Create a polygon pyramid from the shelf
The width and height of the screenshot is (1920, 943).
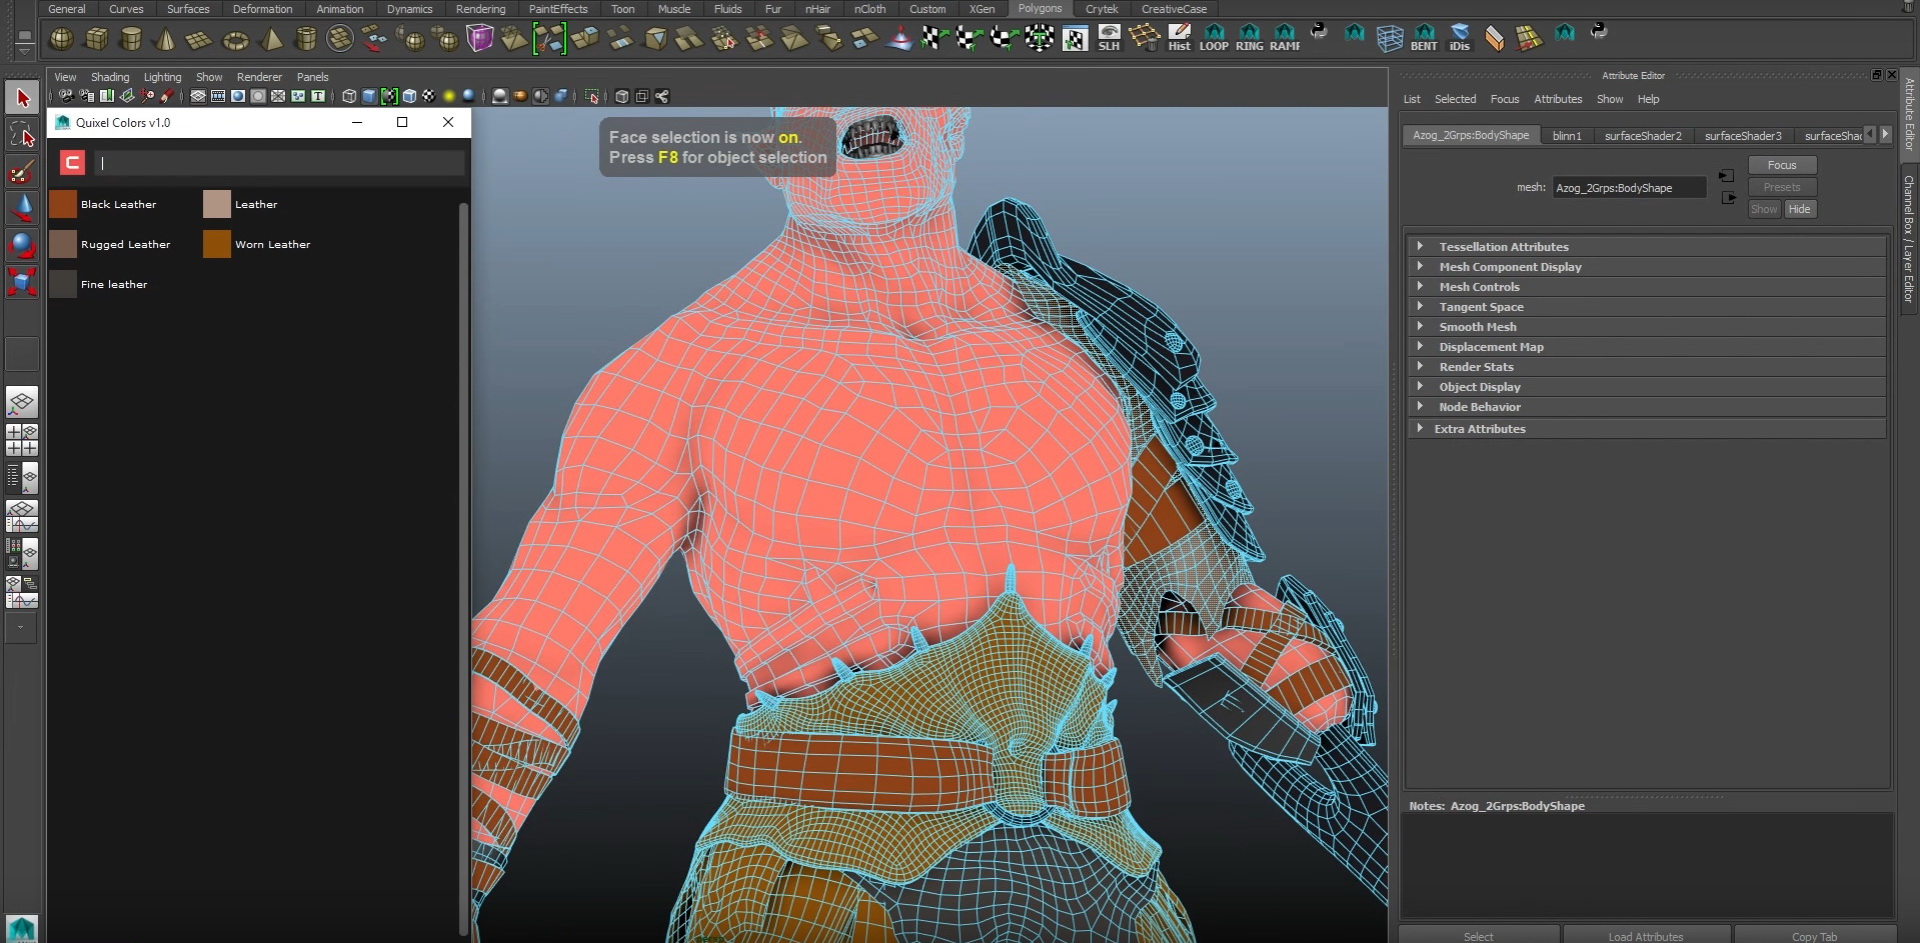coord(271,39)
